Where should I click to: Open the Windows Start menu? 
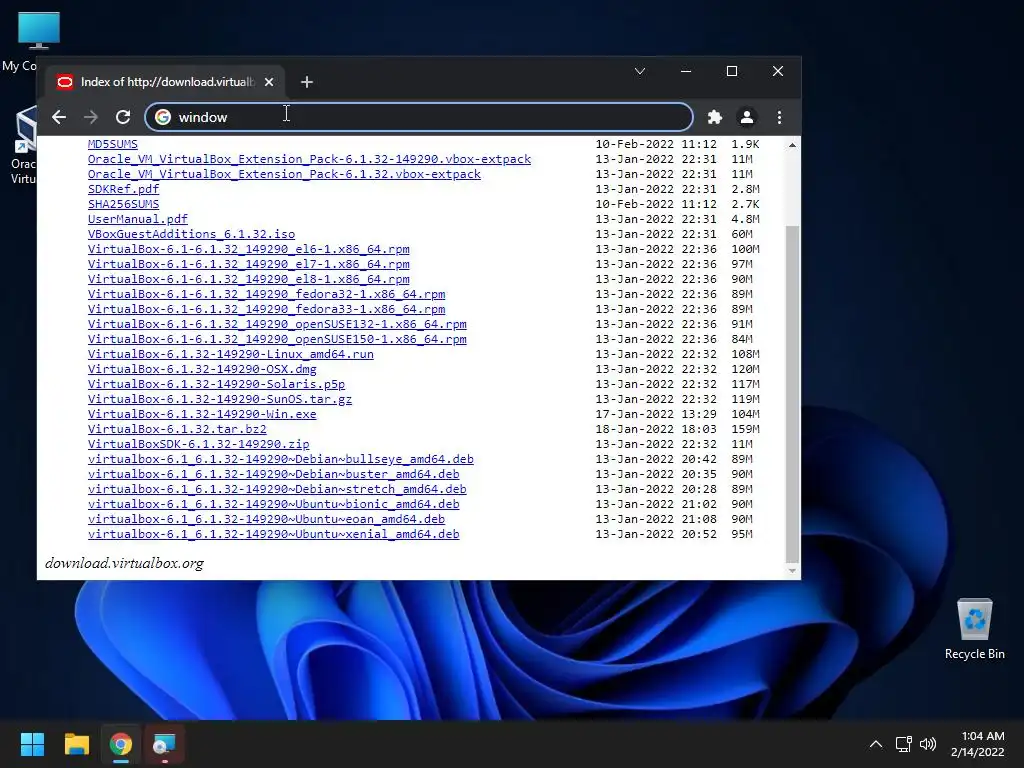coord(32,744)
